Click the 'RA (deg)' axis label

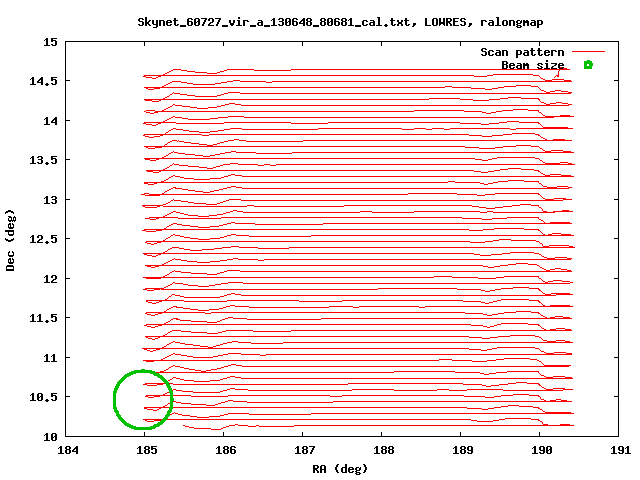pyautogui.click(x=340, y=469)
